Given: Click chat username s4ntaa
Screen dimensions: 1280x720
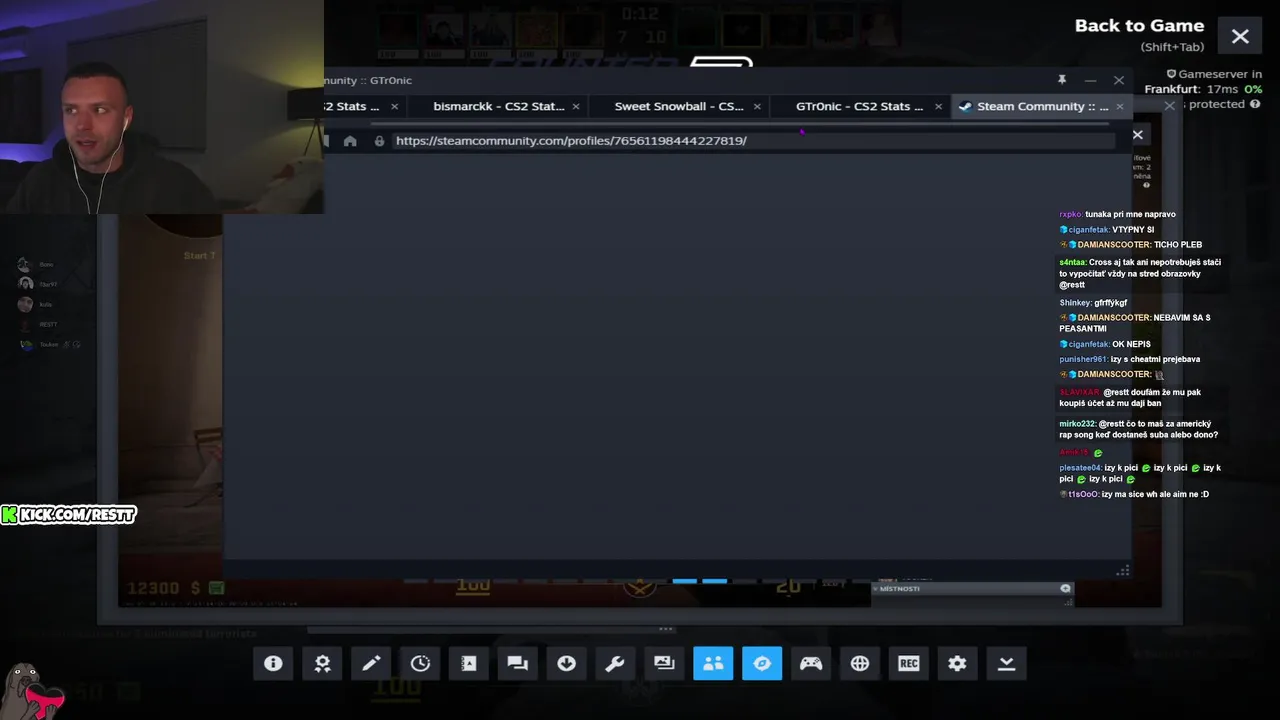Looking at the screenshot, I should click(1072, 263).
